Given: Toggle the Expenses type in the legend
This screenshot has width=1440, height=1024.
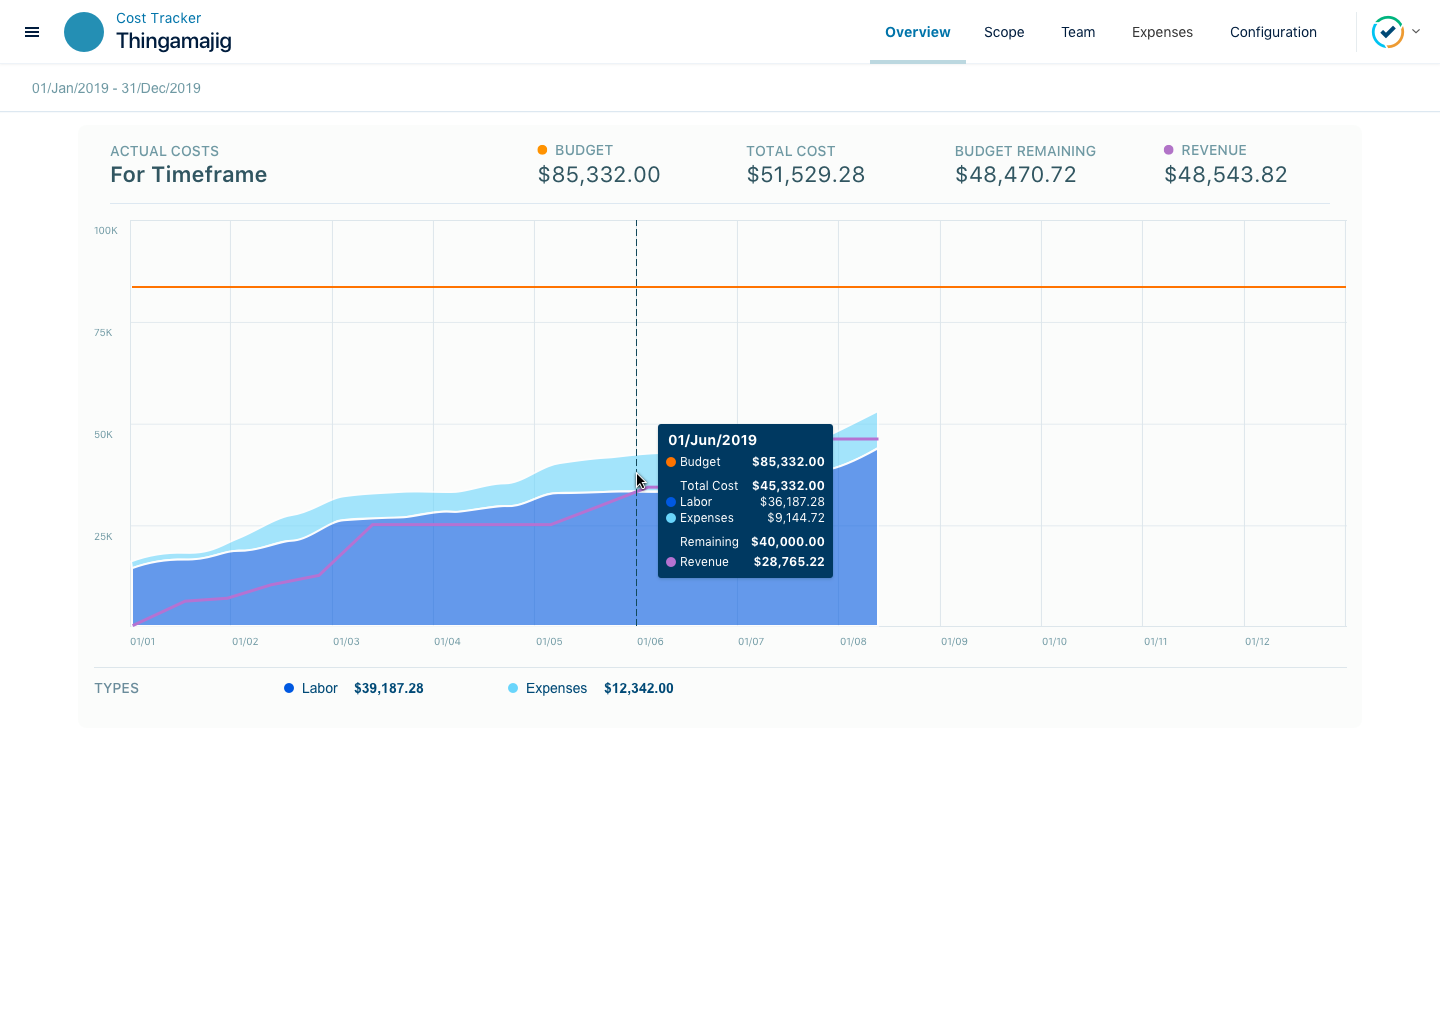Looking at the screenshot, I should 556,688.
